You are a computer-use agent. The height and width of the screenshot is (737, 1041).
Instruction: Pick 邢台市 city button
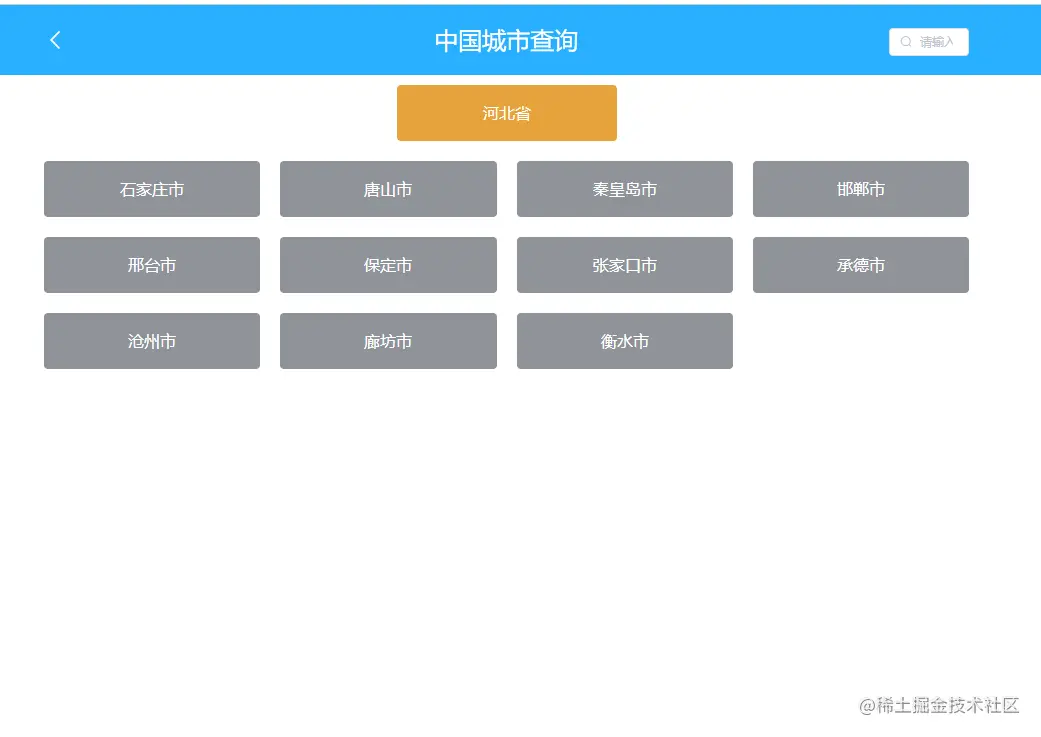coord(152,265)
